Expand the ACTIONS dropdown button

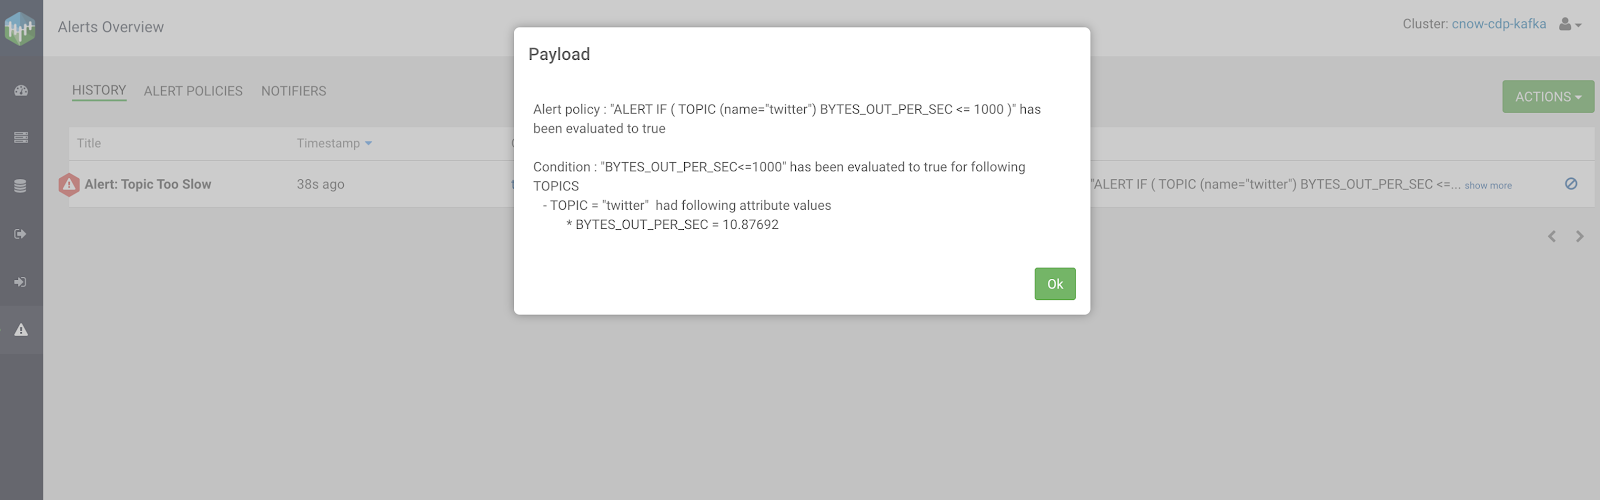pos(1547,97)
